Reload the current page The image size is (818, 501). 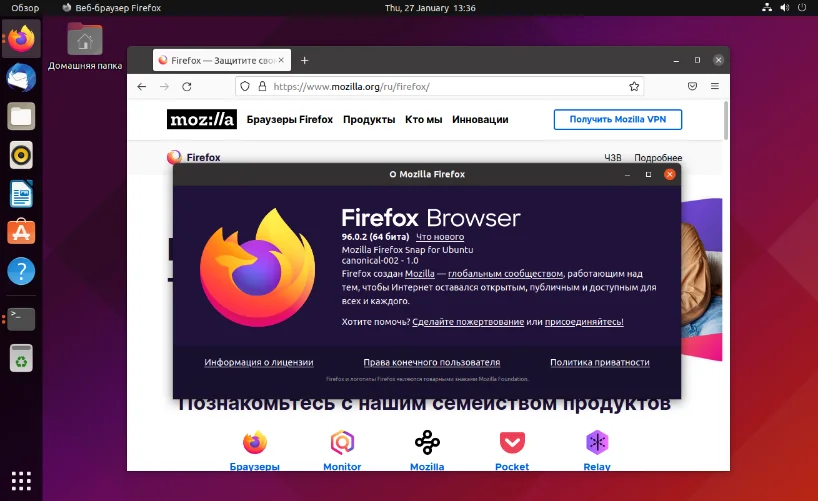click(187, 87)
